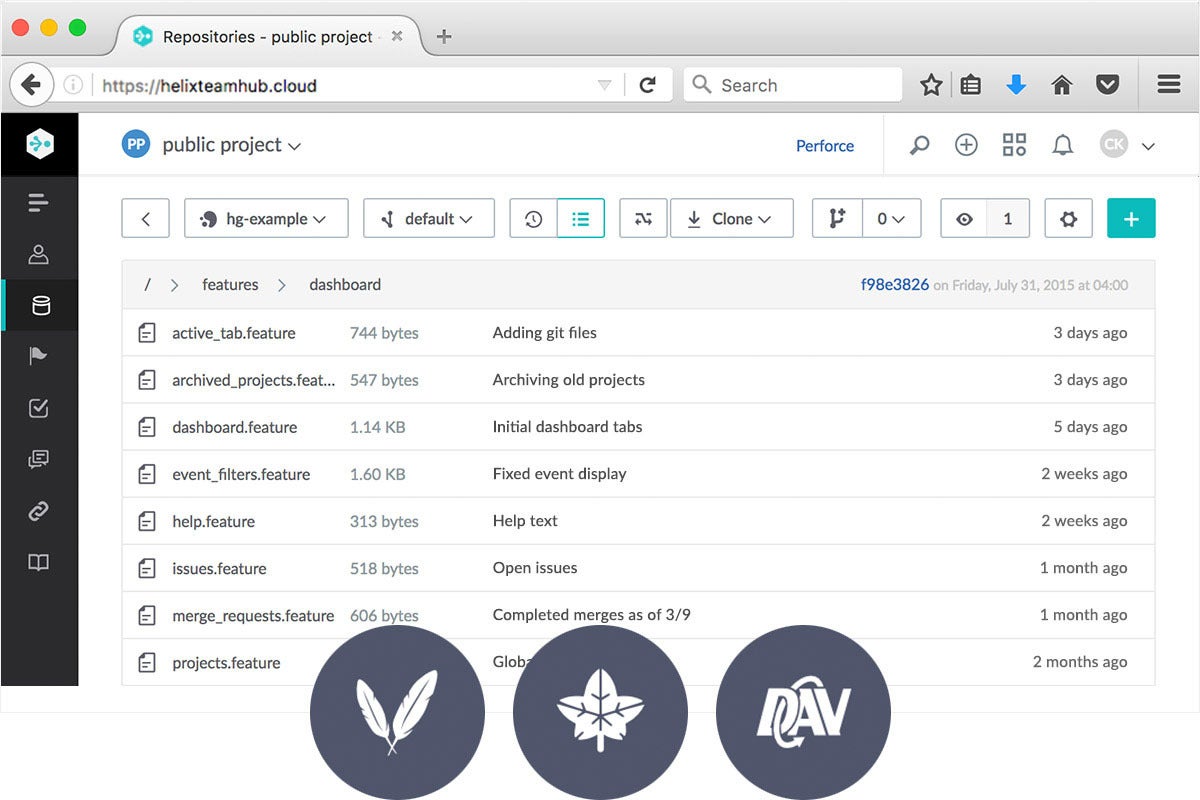The height and width of the screenshot is (800, 1200).
Task: Click 'Completed merges as of 3/9' message
Action: coord(592,615)
